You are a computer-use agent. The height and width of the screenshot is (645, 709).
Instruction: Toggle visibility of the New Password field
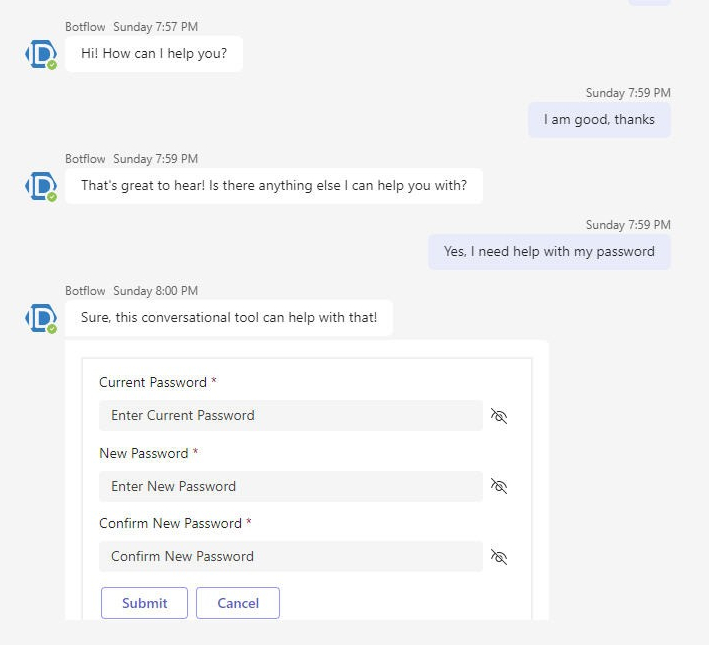(x=499, y=486)
